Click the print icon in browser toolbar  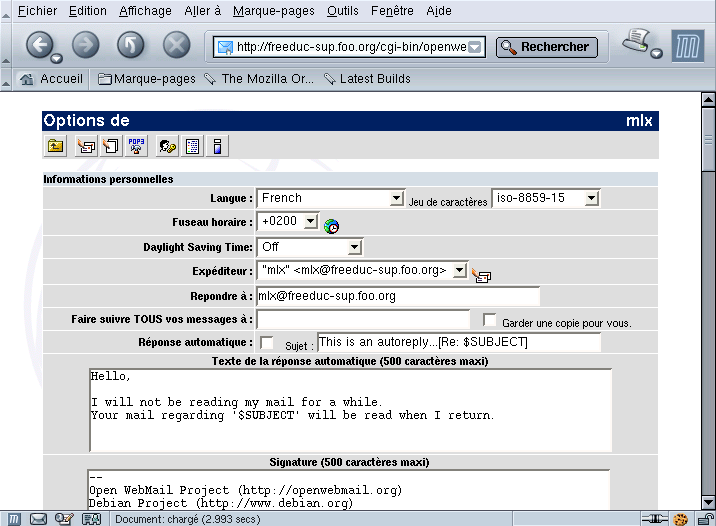click(637, 43)
